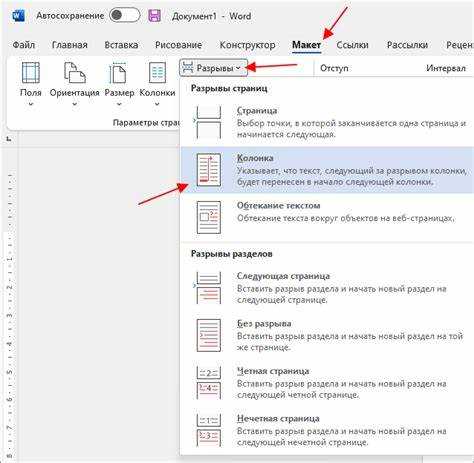This screenshot has height=463, width=474.
Task: Select the Страница break option text
Action: (x=257, y=110)
